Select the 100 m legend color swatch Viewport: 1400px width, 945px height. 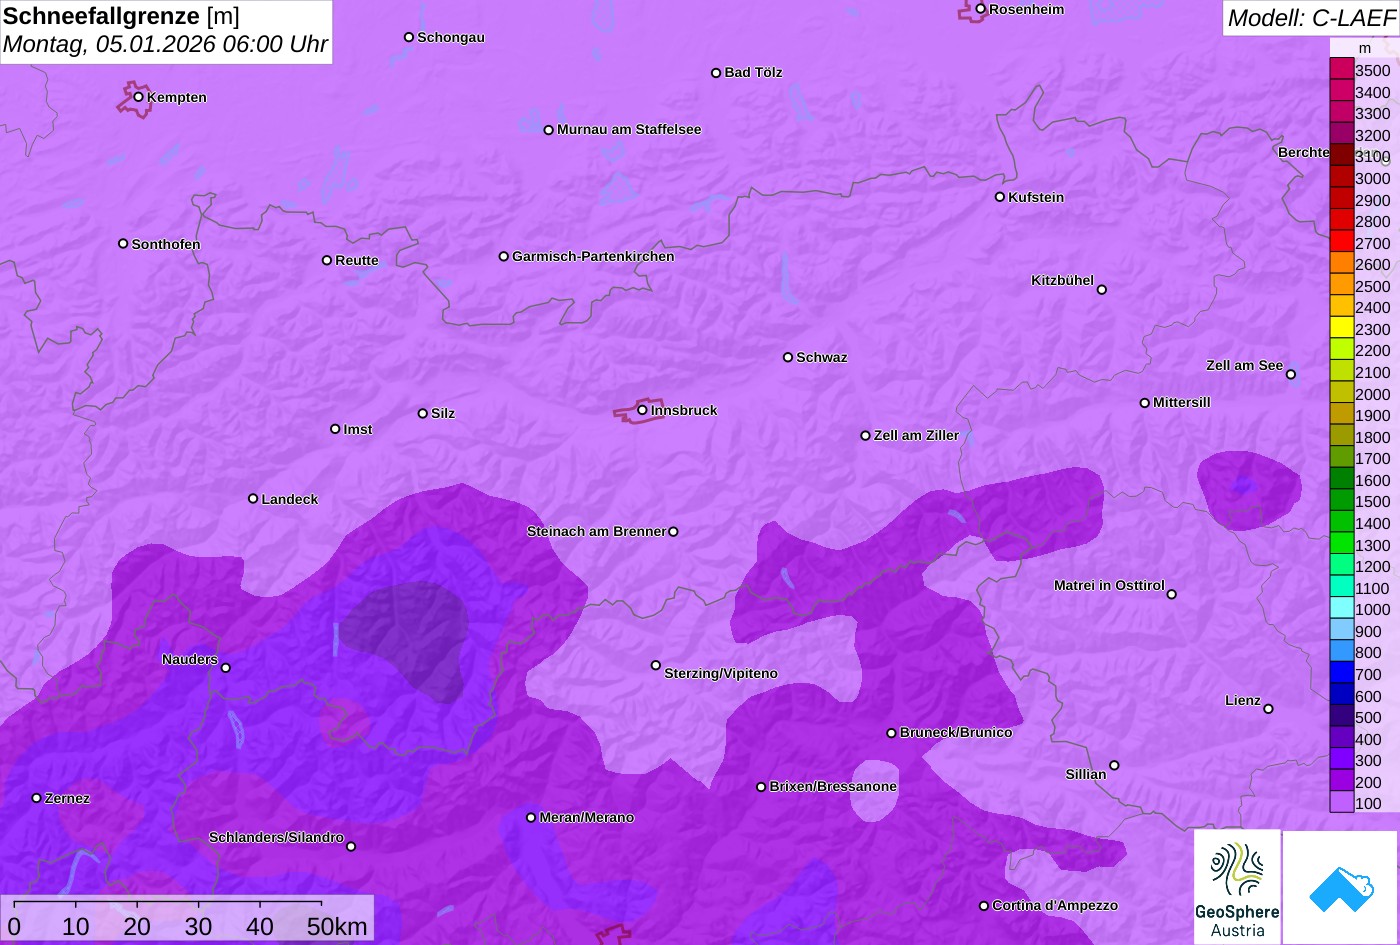[1341, 803]
